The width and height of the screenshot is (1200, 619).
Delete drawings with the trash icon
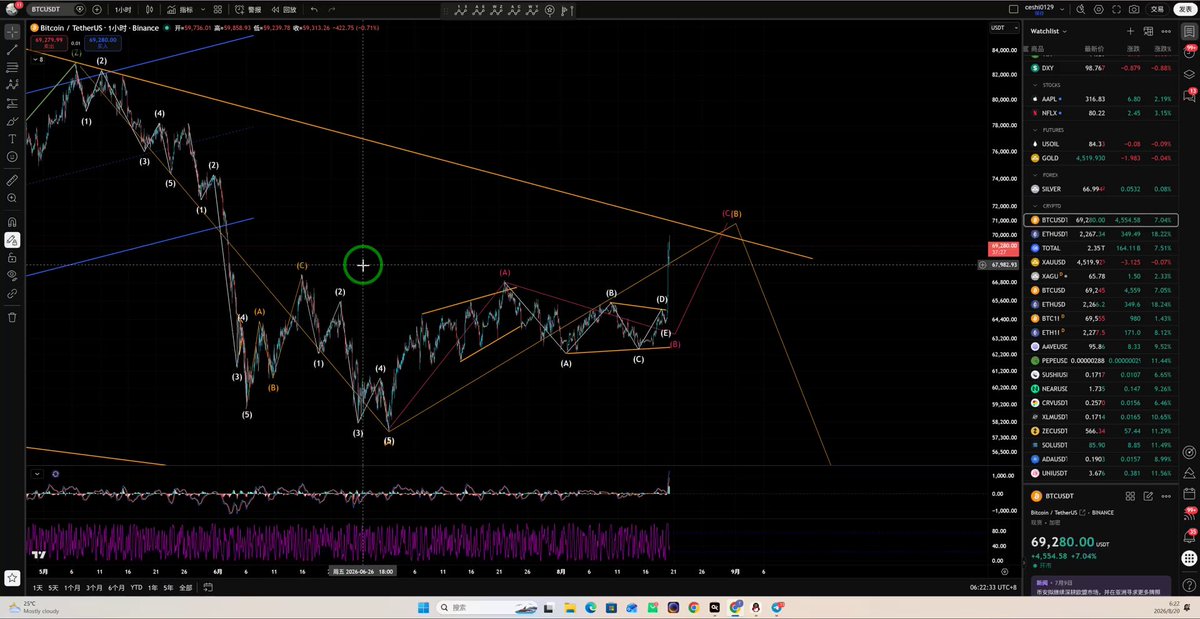click(x=12, y=317)
